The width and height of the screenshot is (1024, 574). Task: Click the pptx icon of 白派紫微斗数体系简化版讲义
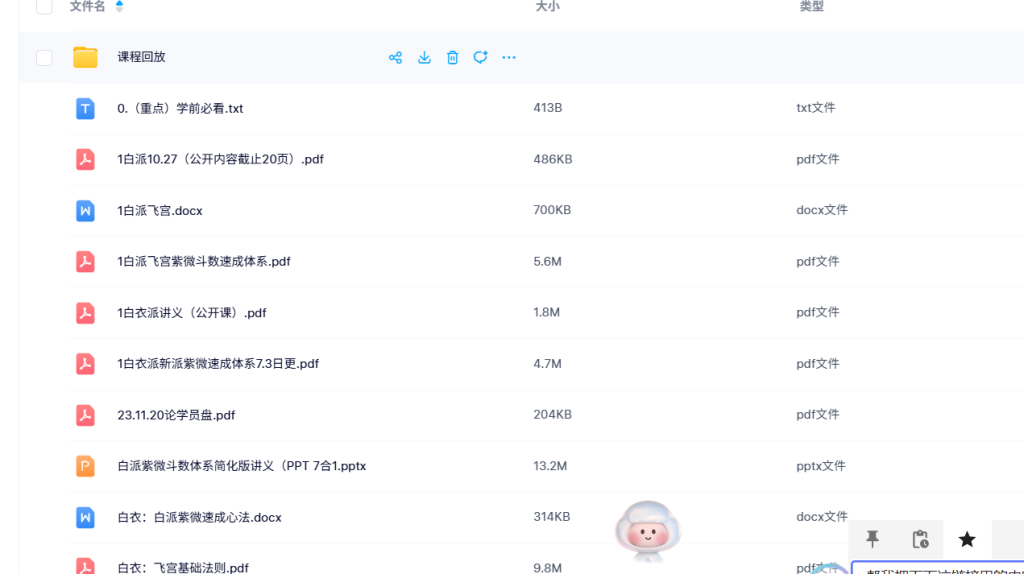click(x=85, y=466)
